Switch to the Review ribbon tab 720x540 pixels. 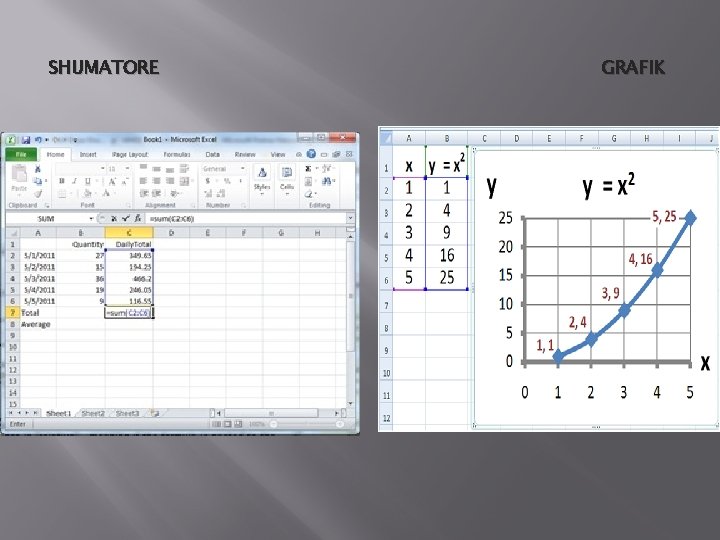(x=245, y=155)
